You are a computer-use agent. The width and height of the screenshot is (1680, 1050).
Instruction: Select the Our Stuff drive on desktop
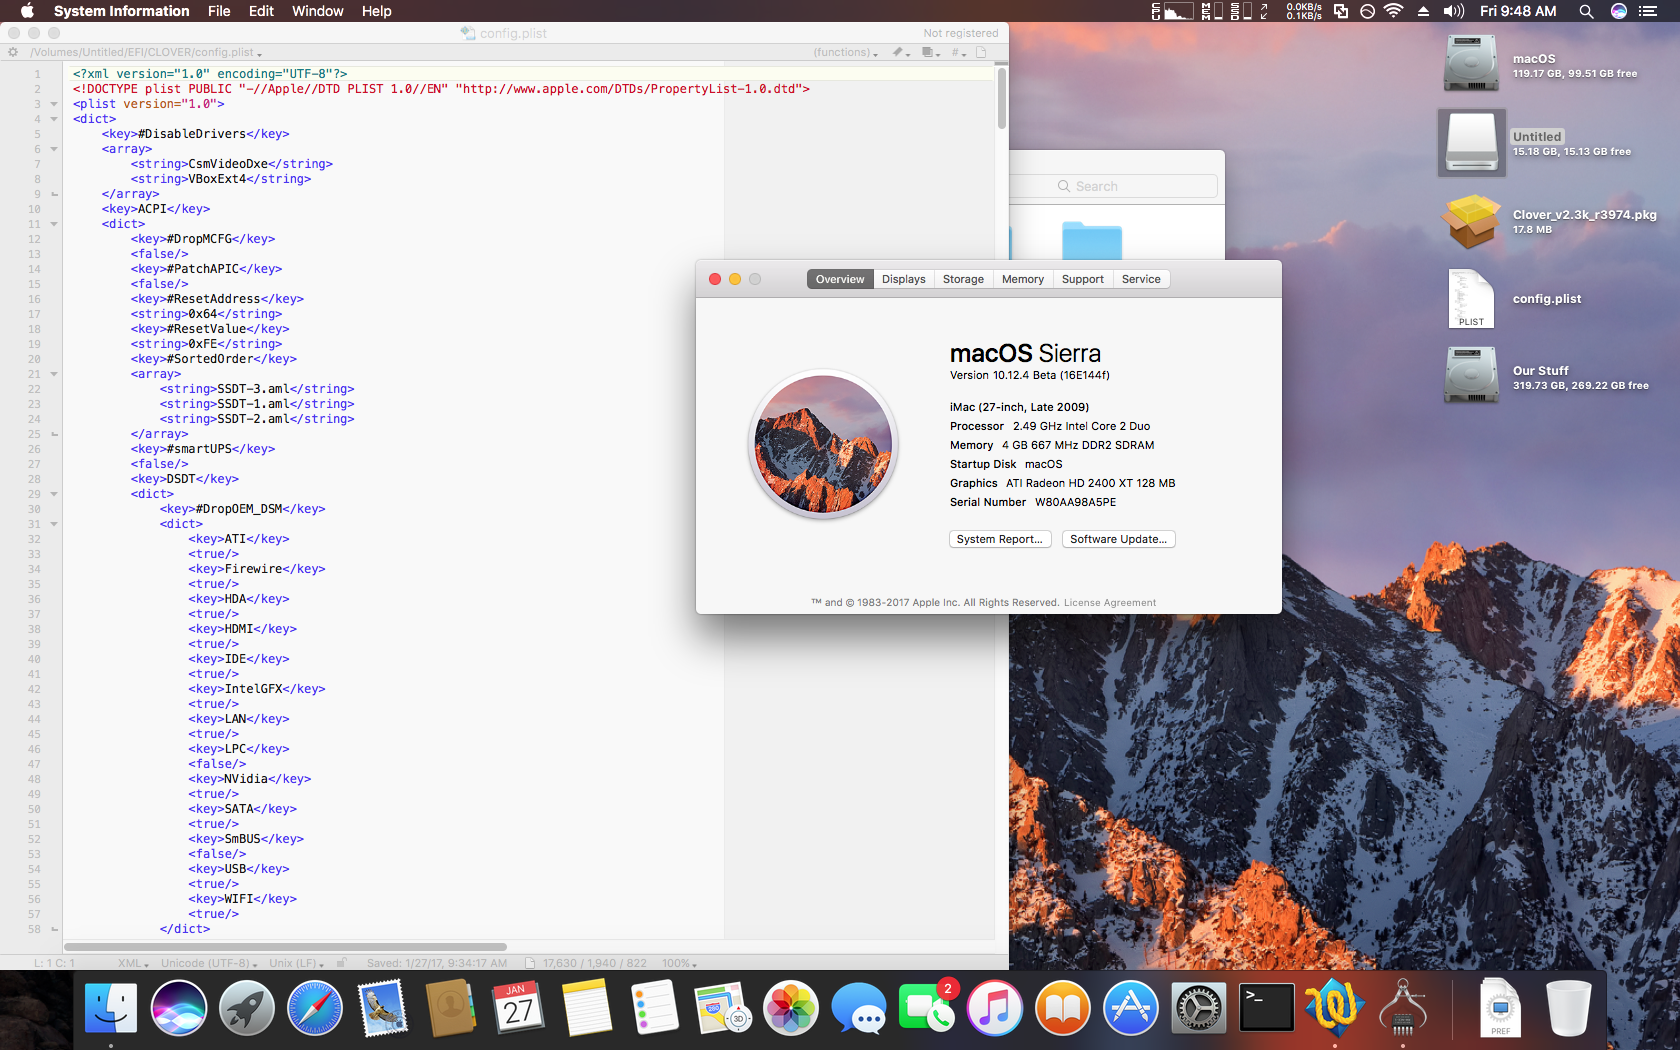point(1470,375)
